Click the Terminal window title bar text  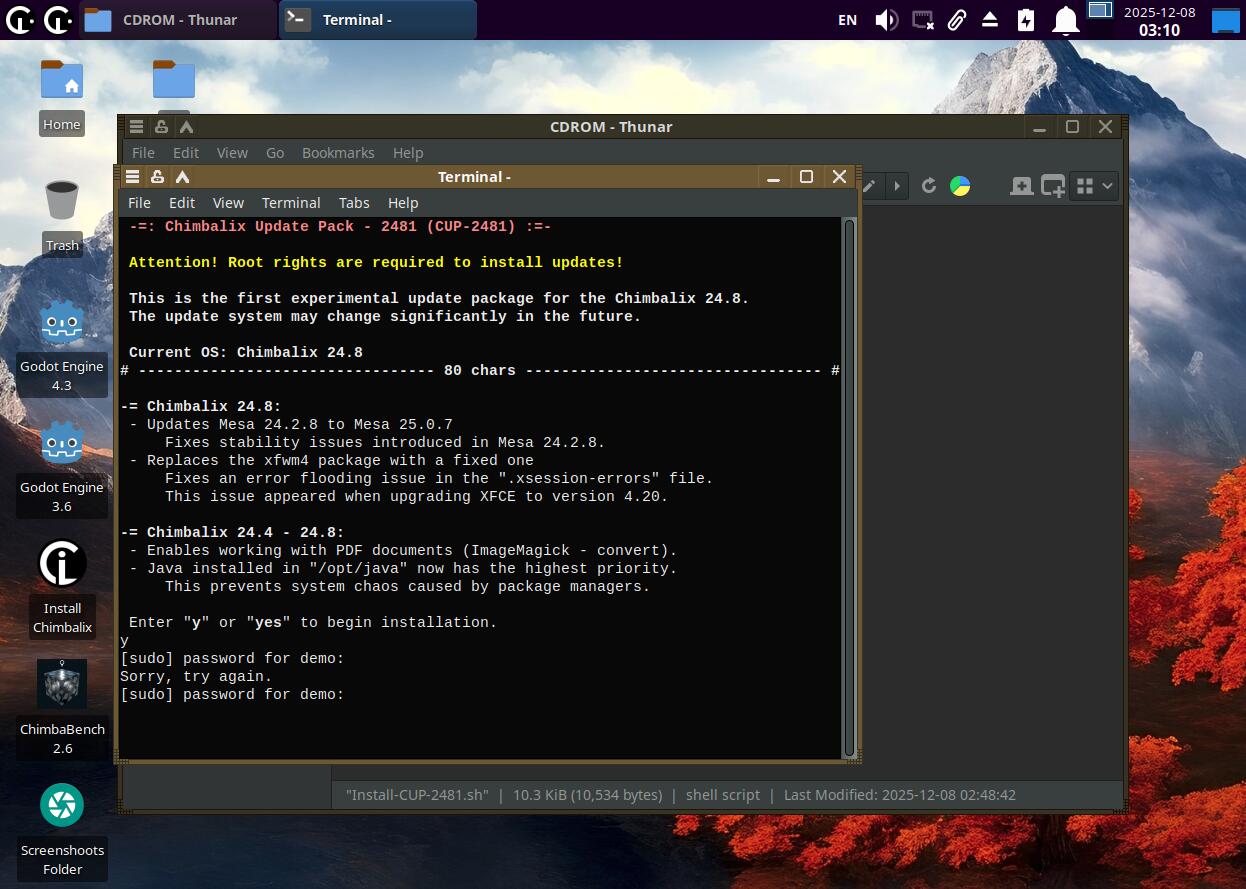pos(474,177)
